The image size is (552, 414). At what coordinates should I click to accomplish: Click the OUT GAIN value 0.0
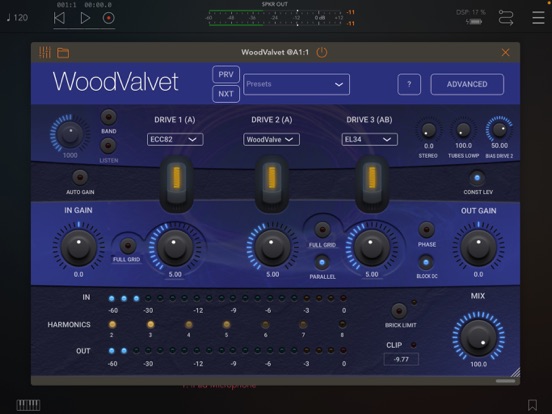pyautogui.click(x=478, y=275)
